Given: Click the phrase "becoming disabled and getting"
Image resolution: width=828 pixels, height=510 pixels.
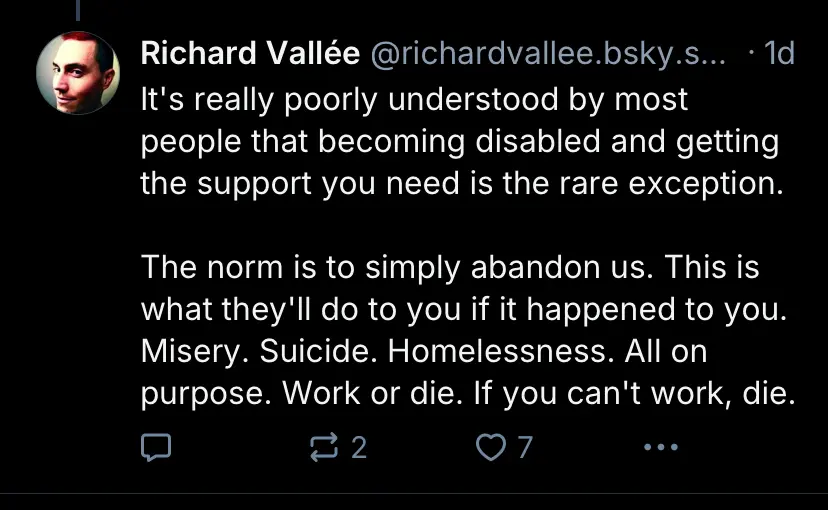Looking at the screenshot, I should 549,142.
